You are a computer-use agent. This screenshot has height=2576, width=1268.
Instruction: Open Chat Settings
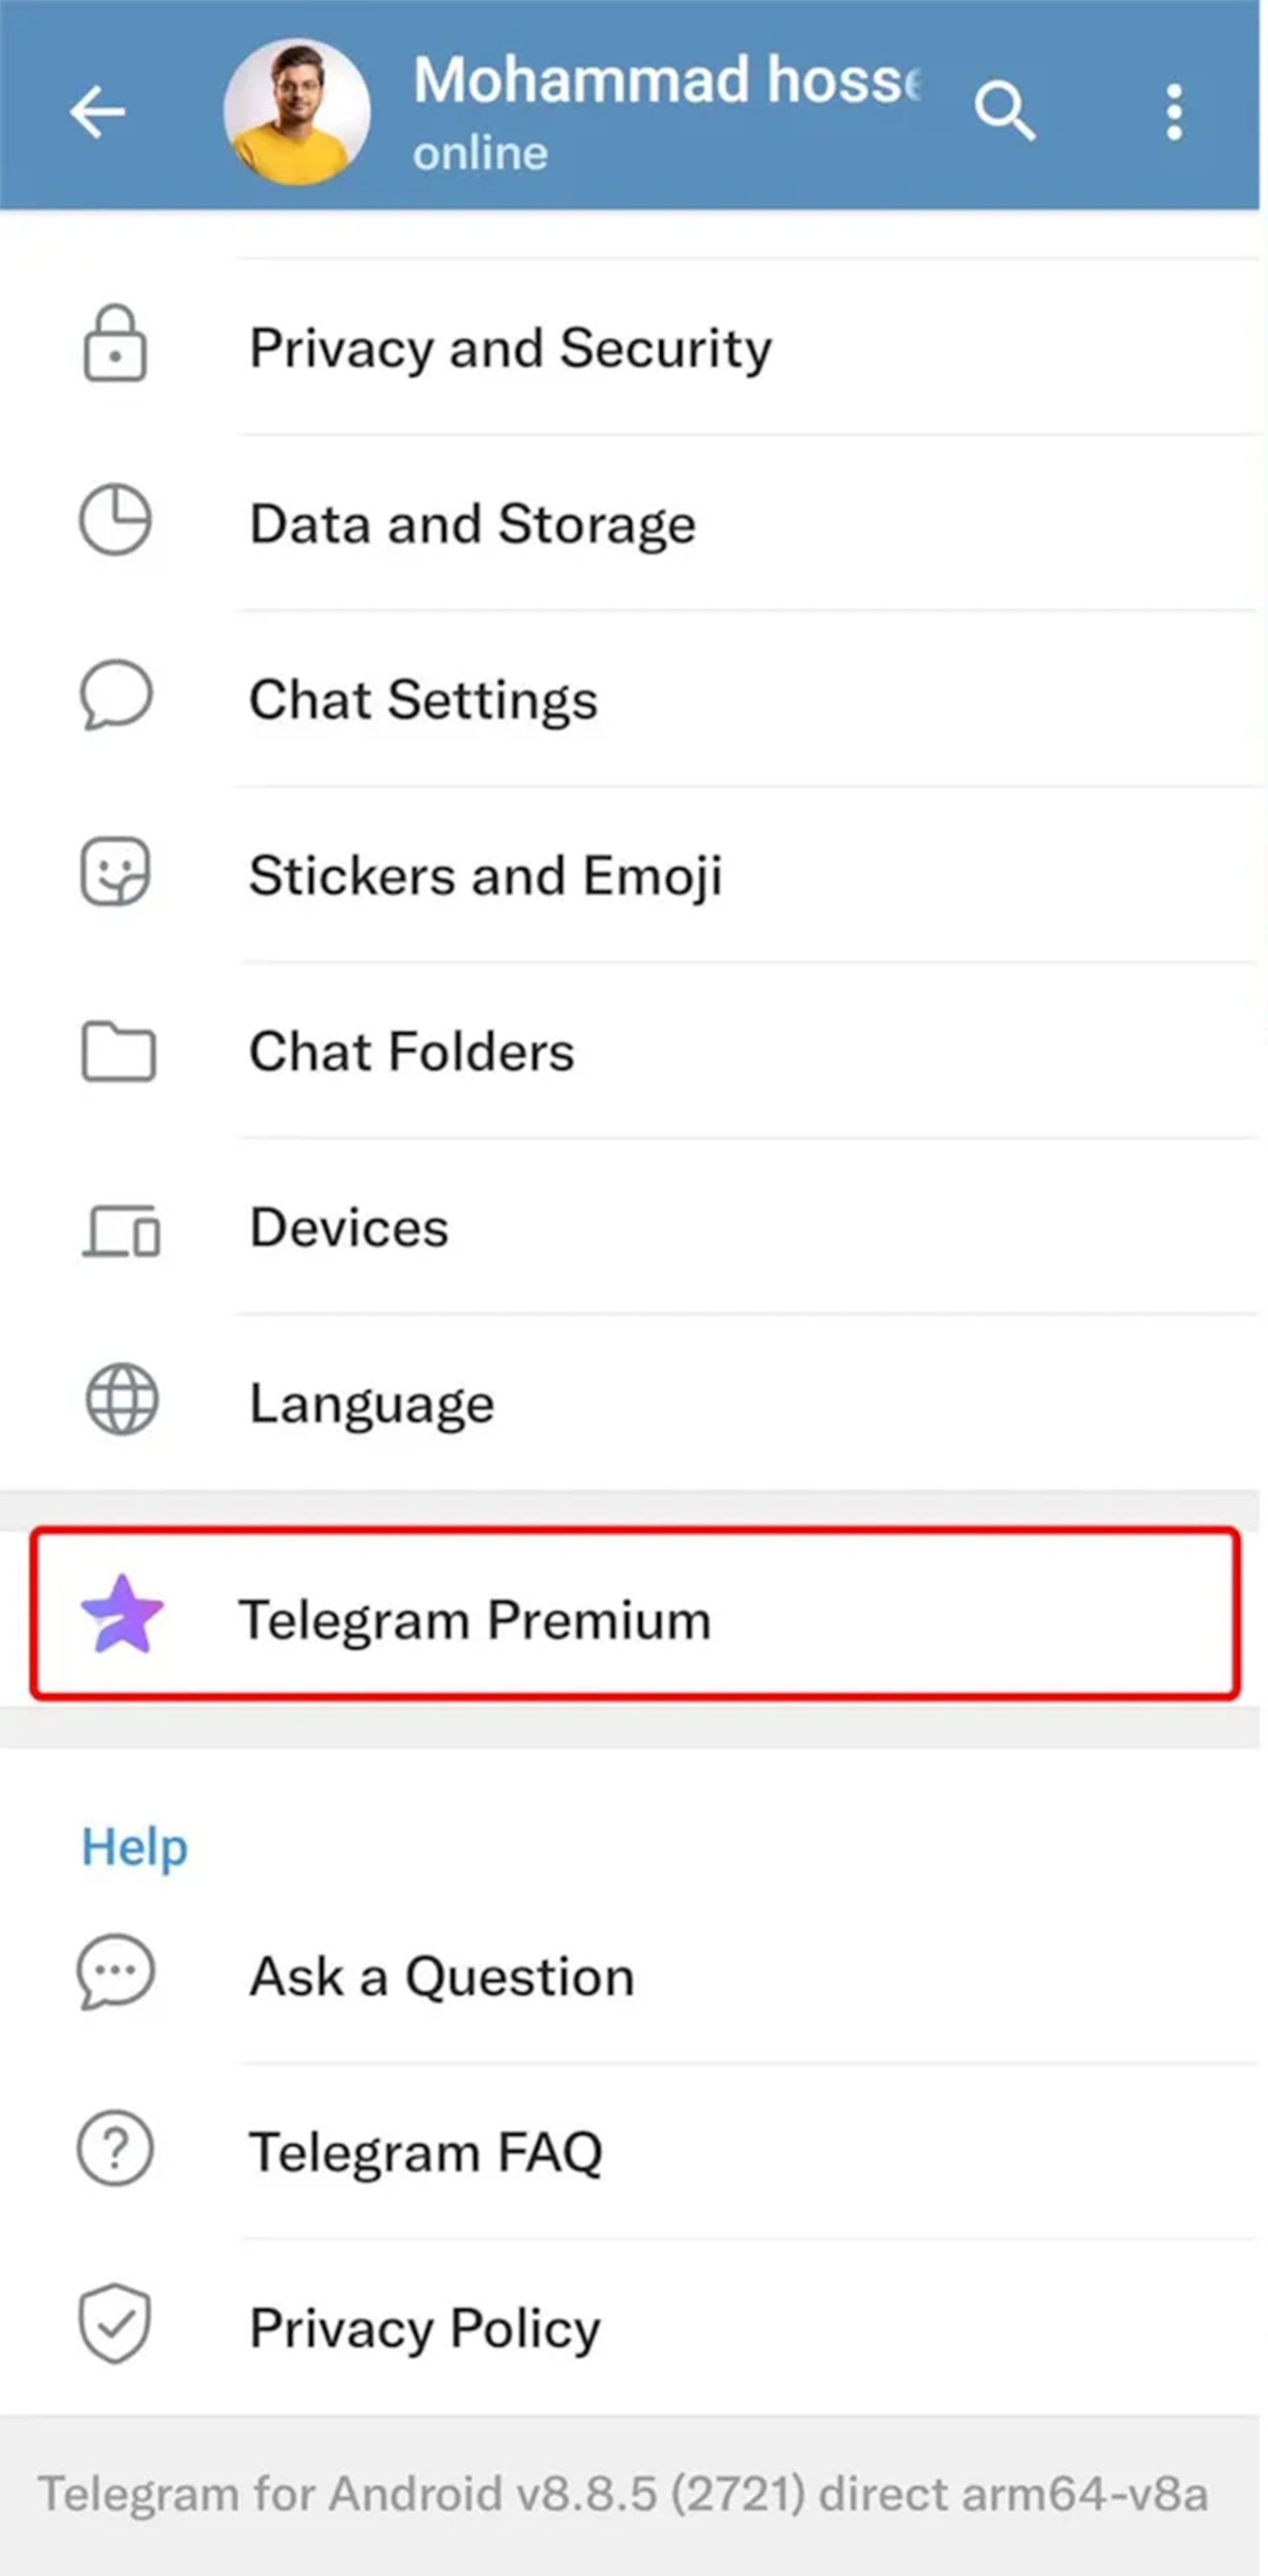click(x=630, y=699)
